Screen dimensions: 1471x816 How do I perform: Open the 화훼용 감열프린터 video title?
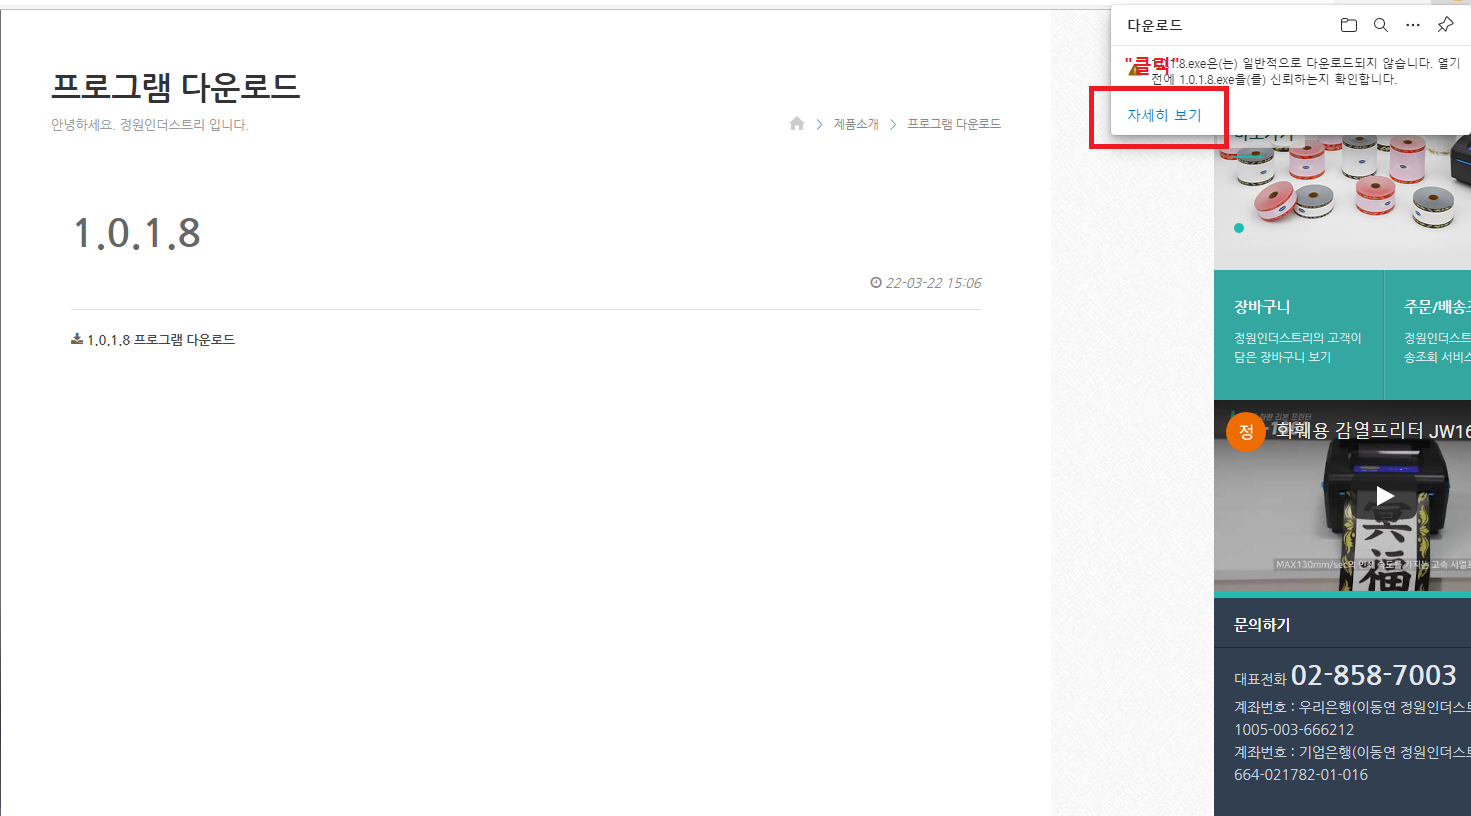click(x=1373, y=431)
